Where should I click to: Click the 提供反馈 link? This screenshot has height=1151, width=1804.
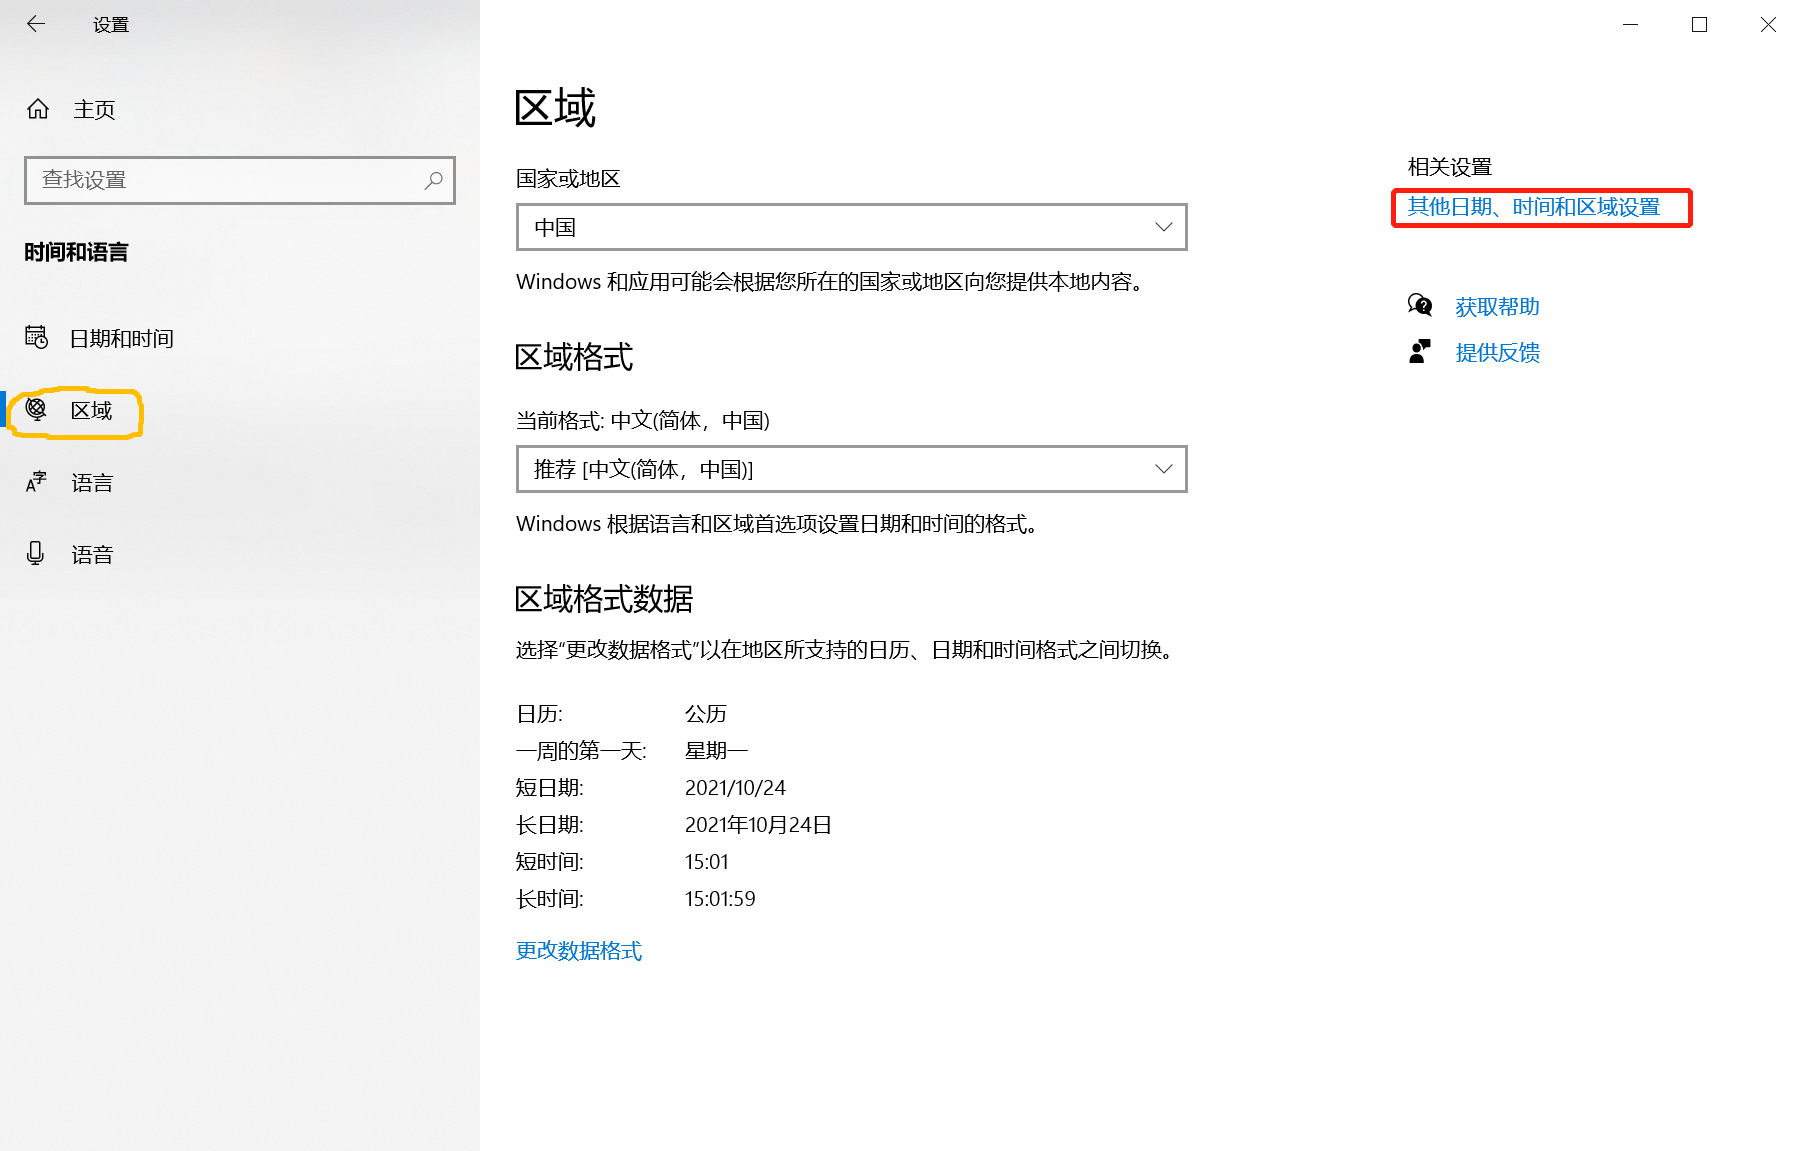click(x=1497, y=353)
